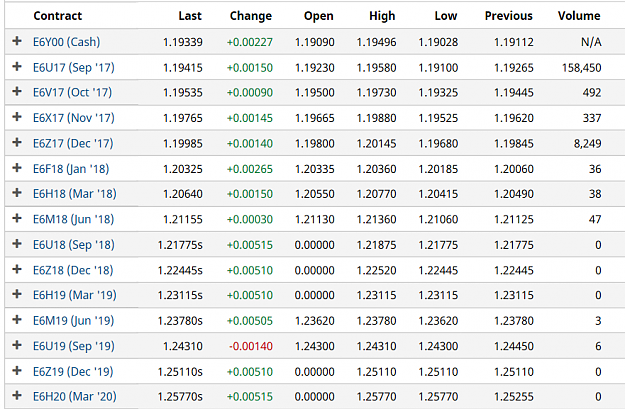
Task: Sort by the Contract column header
Action: (x=57, y=16)
